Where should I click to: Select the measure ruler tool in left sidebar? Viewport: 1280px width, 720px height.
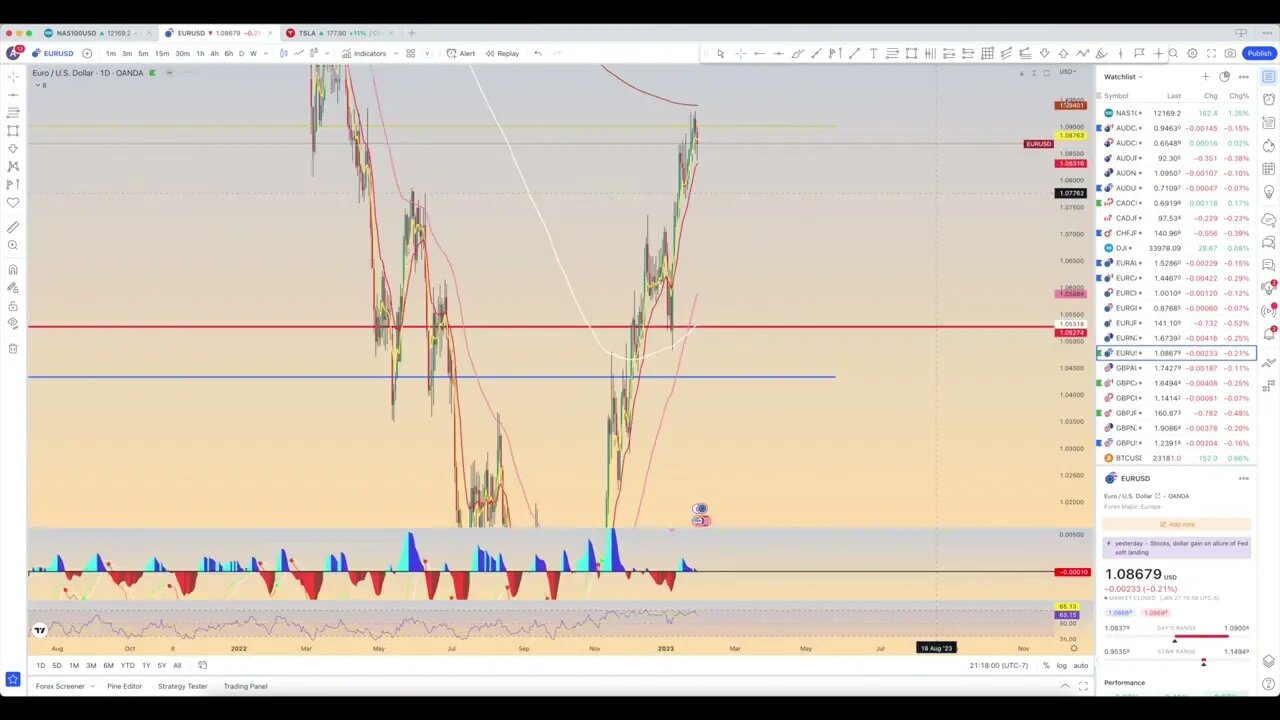(13, 227)
